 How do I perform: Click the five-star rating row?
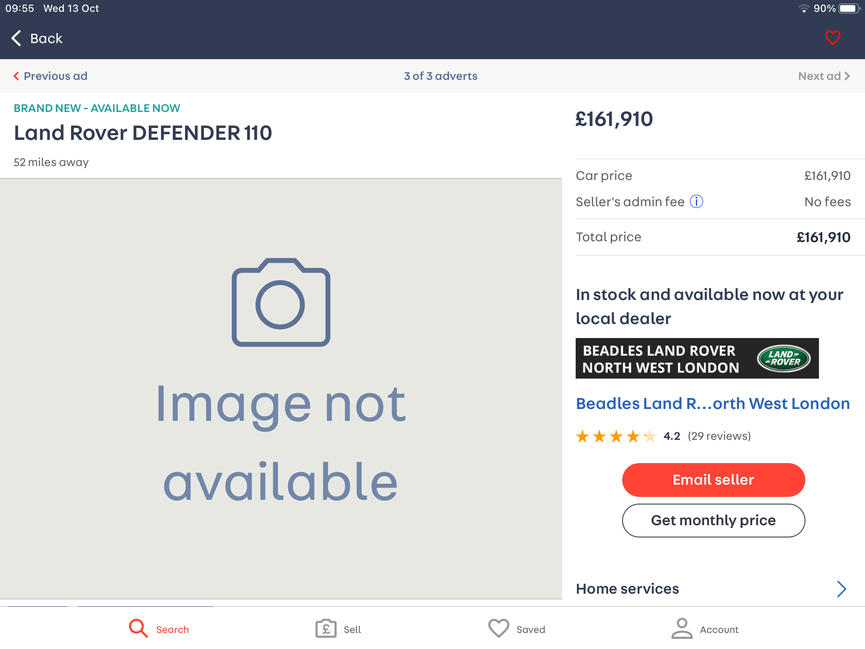[x=616, y=437]
